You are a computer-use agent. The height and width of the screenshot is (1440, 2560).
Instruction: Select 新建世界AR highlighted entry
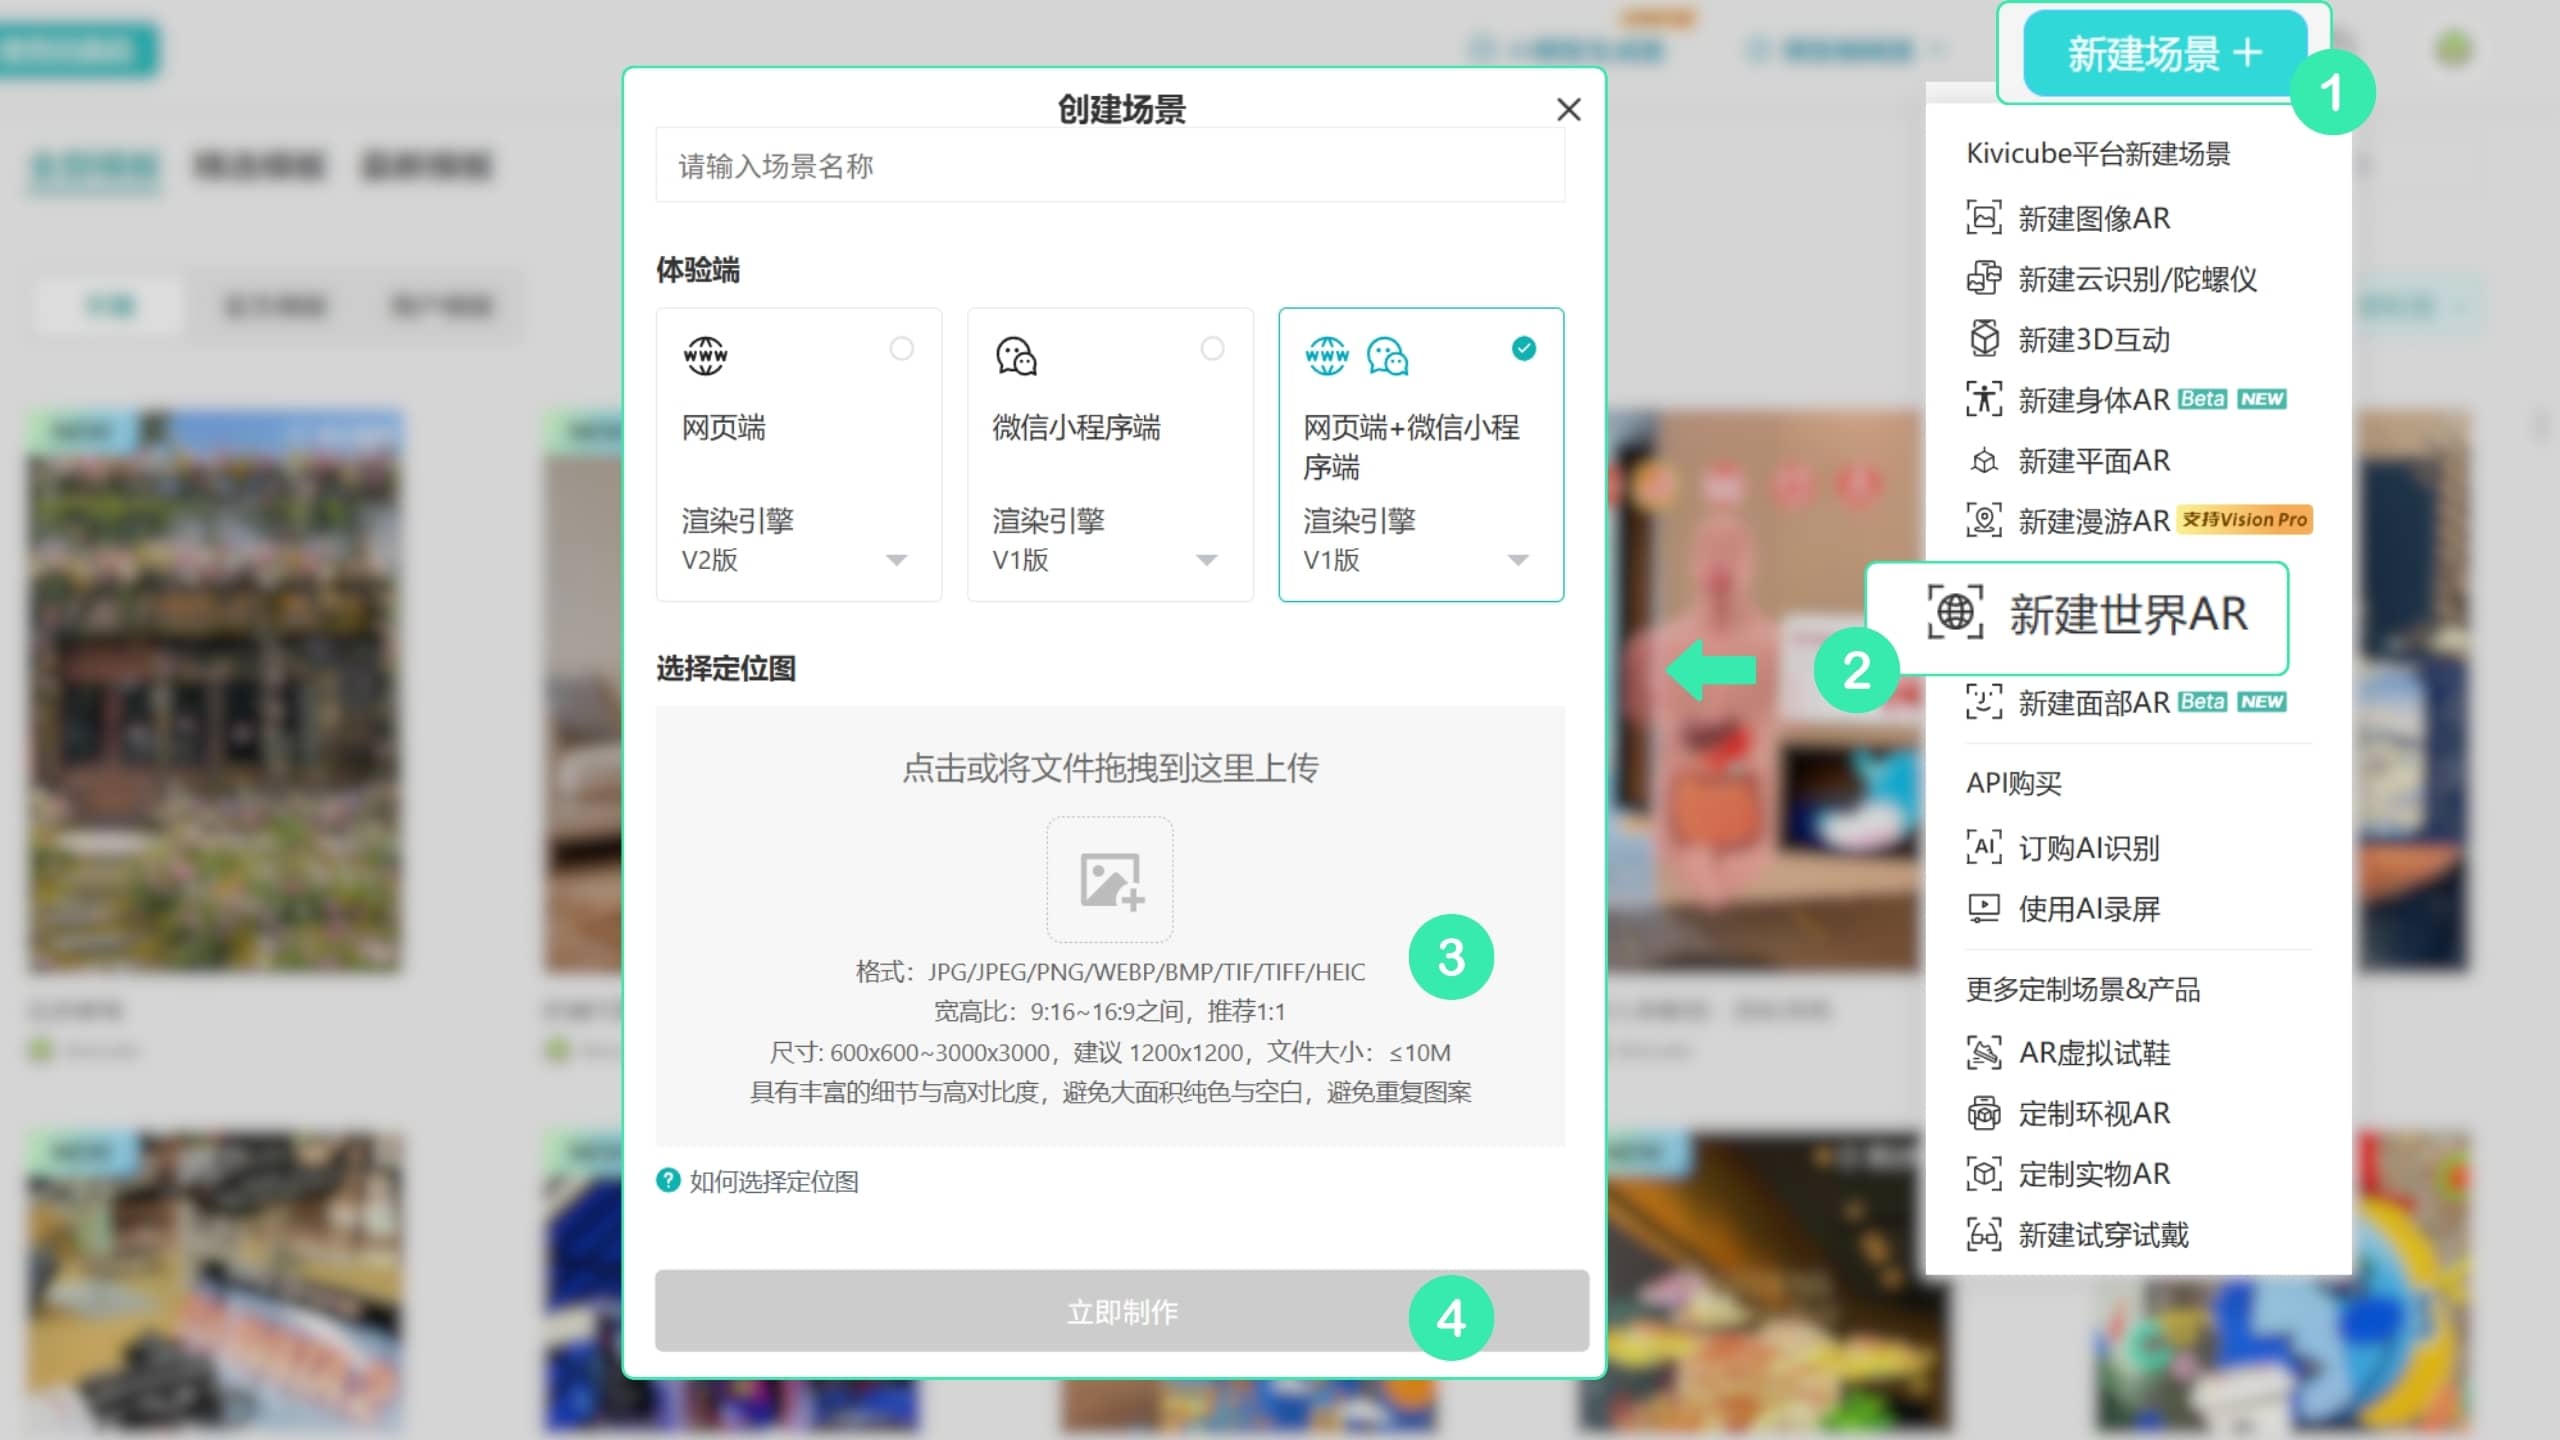[x=2077, y=618]
